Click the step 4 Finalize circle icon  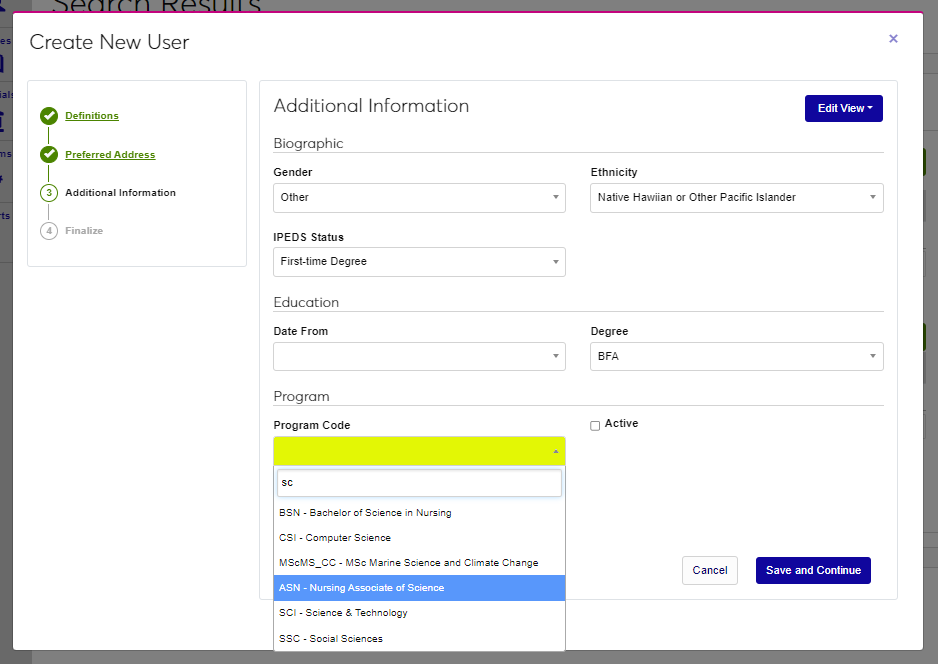pyautogui.click(x=49, y=231)
